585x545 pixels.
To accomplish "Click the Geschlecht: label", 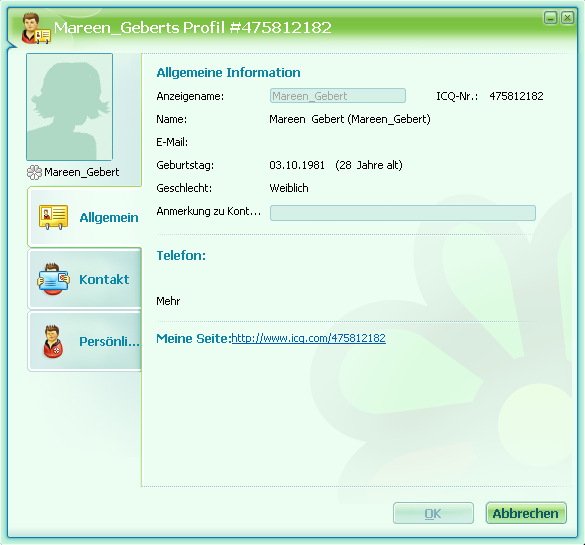I will (x=184, y=188).
